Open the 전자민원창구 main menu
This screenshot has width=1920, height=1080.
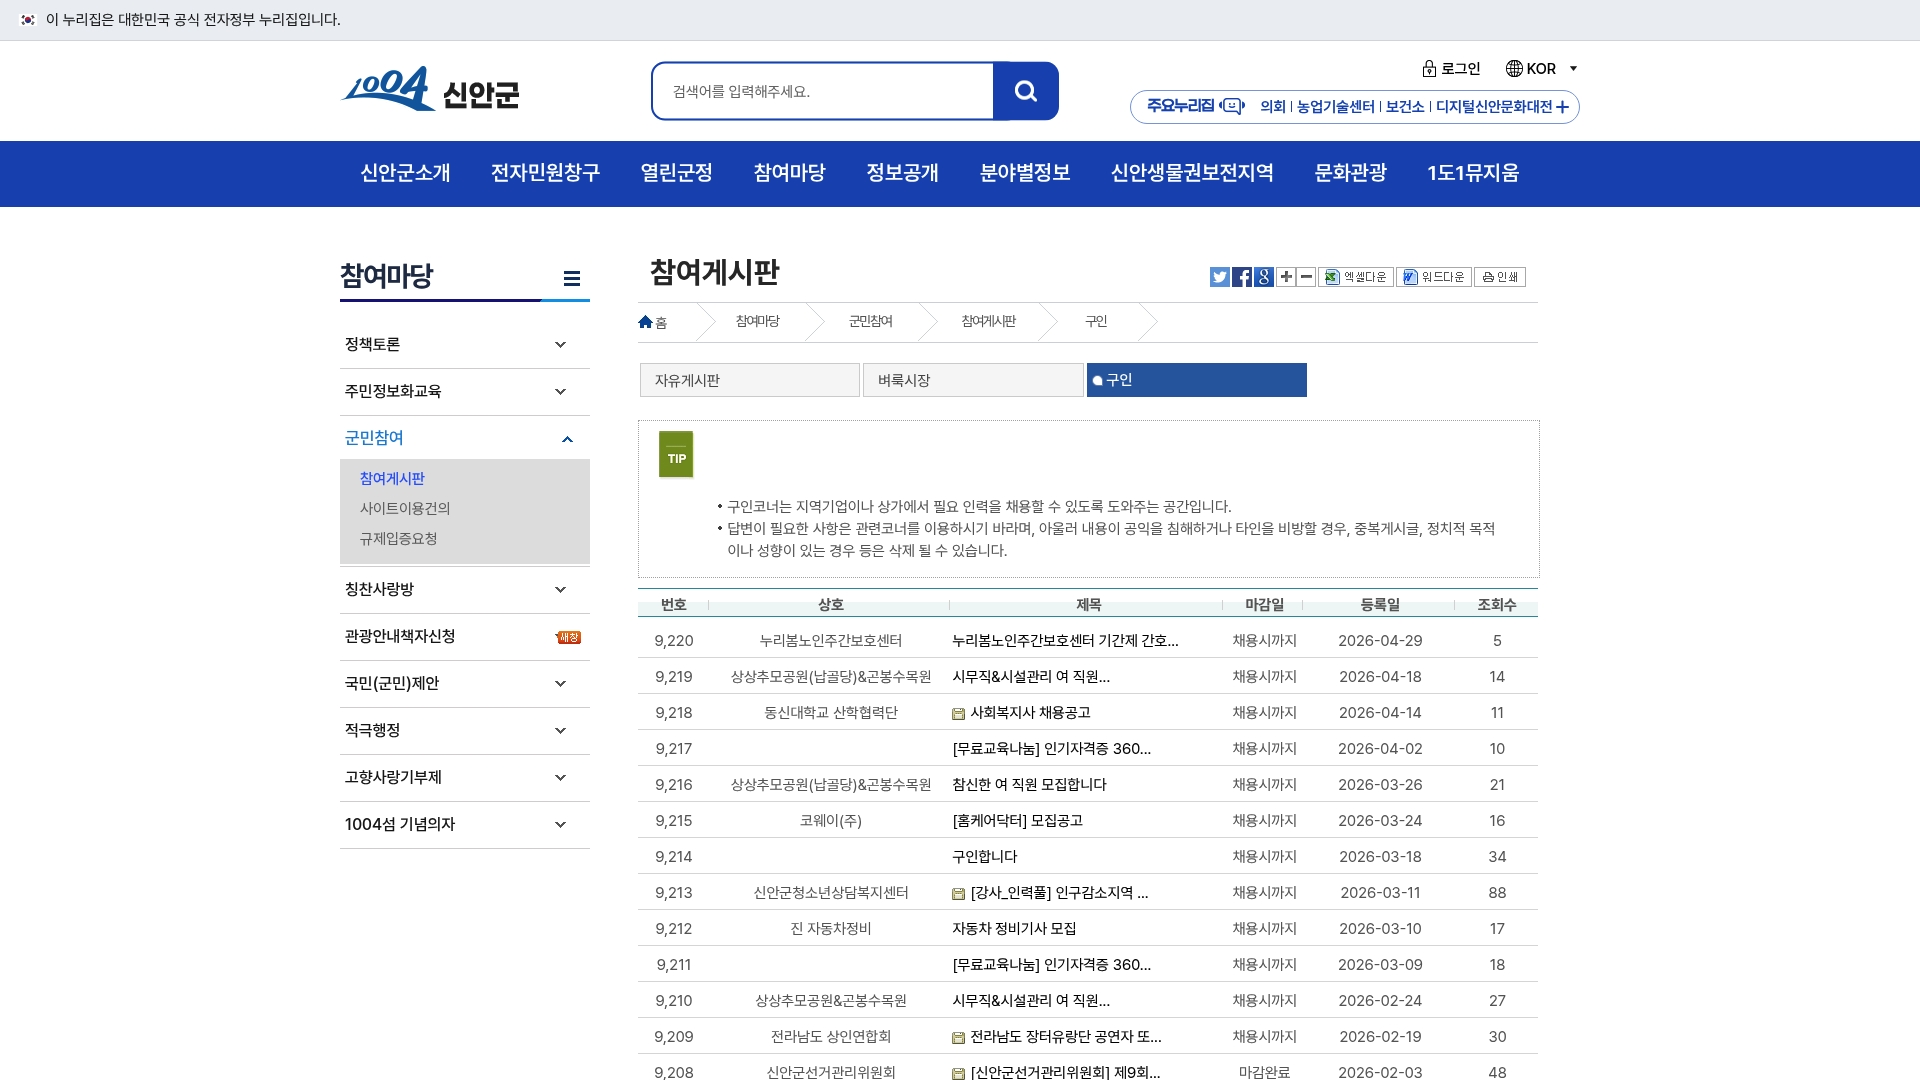click(545, 173)
